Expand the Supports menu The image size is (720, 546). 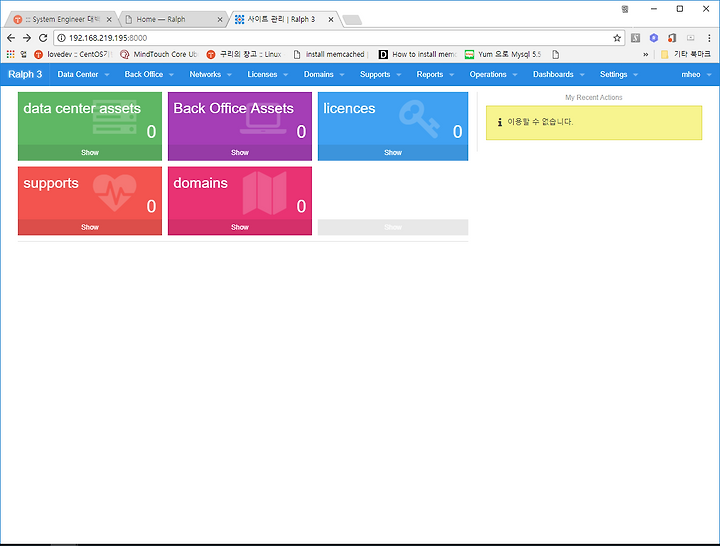click(x=380, y=74)
